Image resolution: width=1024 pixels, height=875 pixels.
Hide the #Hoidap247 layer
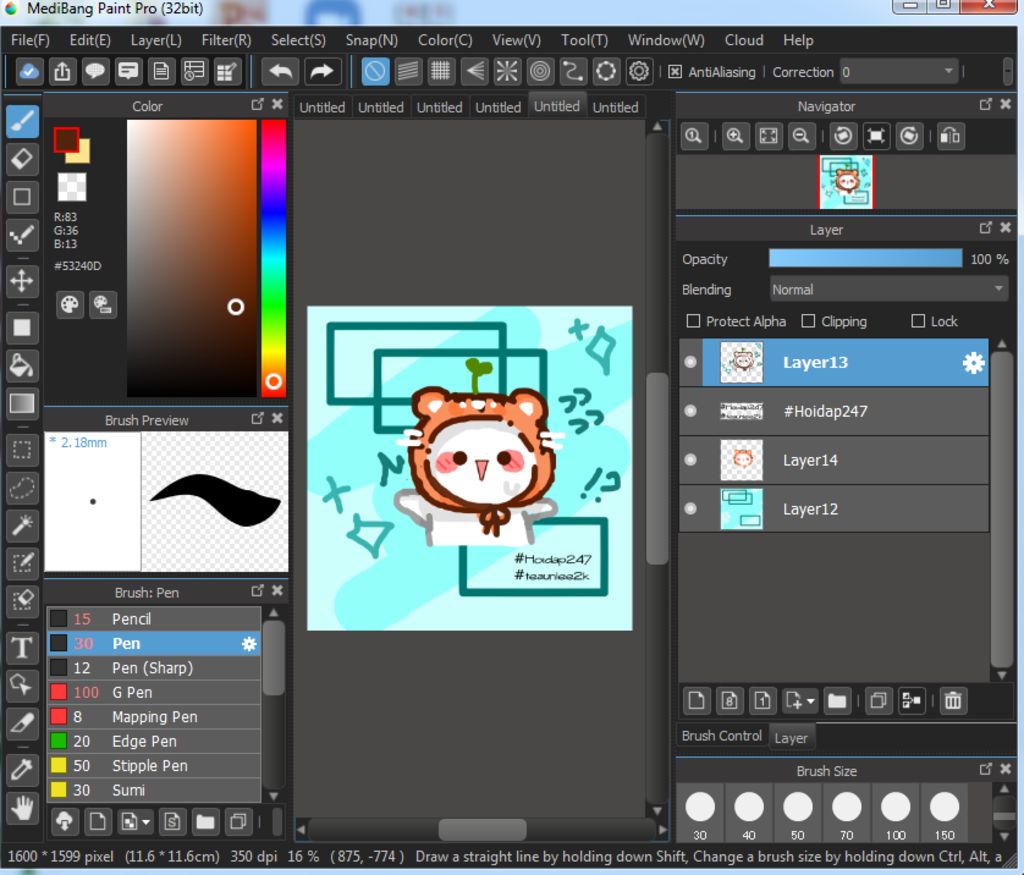tap(690, 411)
